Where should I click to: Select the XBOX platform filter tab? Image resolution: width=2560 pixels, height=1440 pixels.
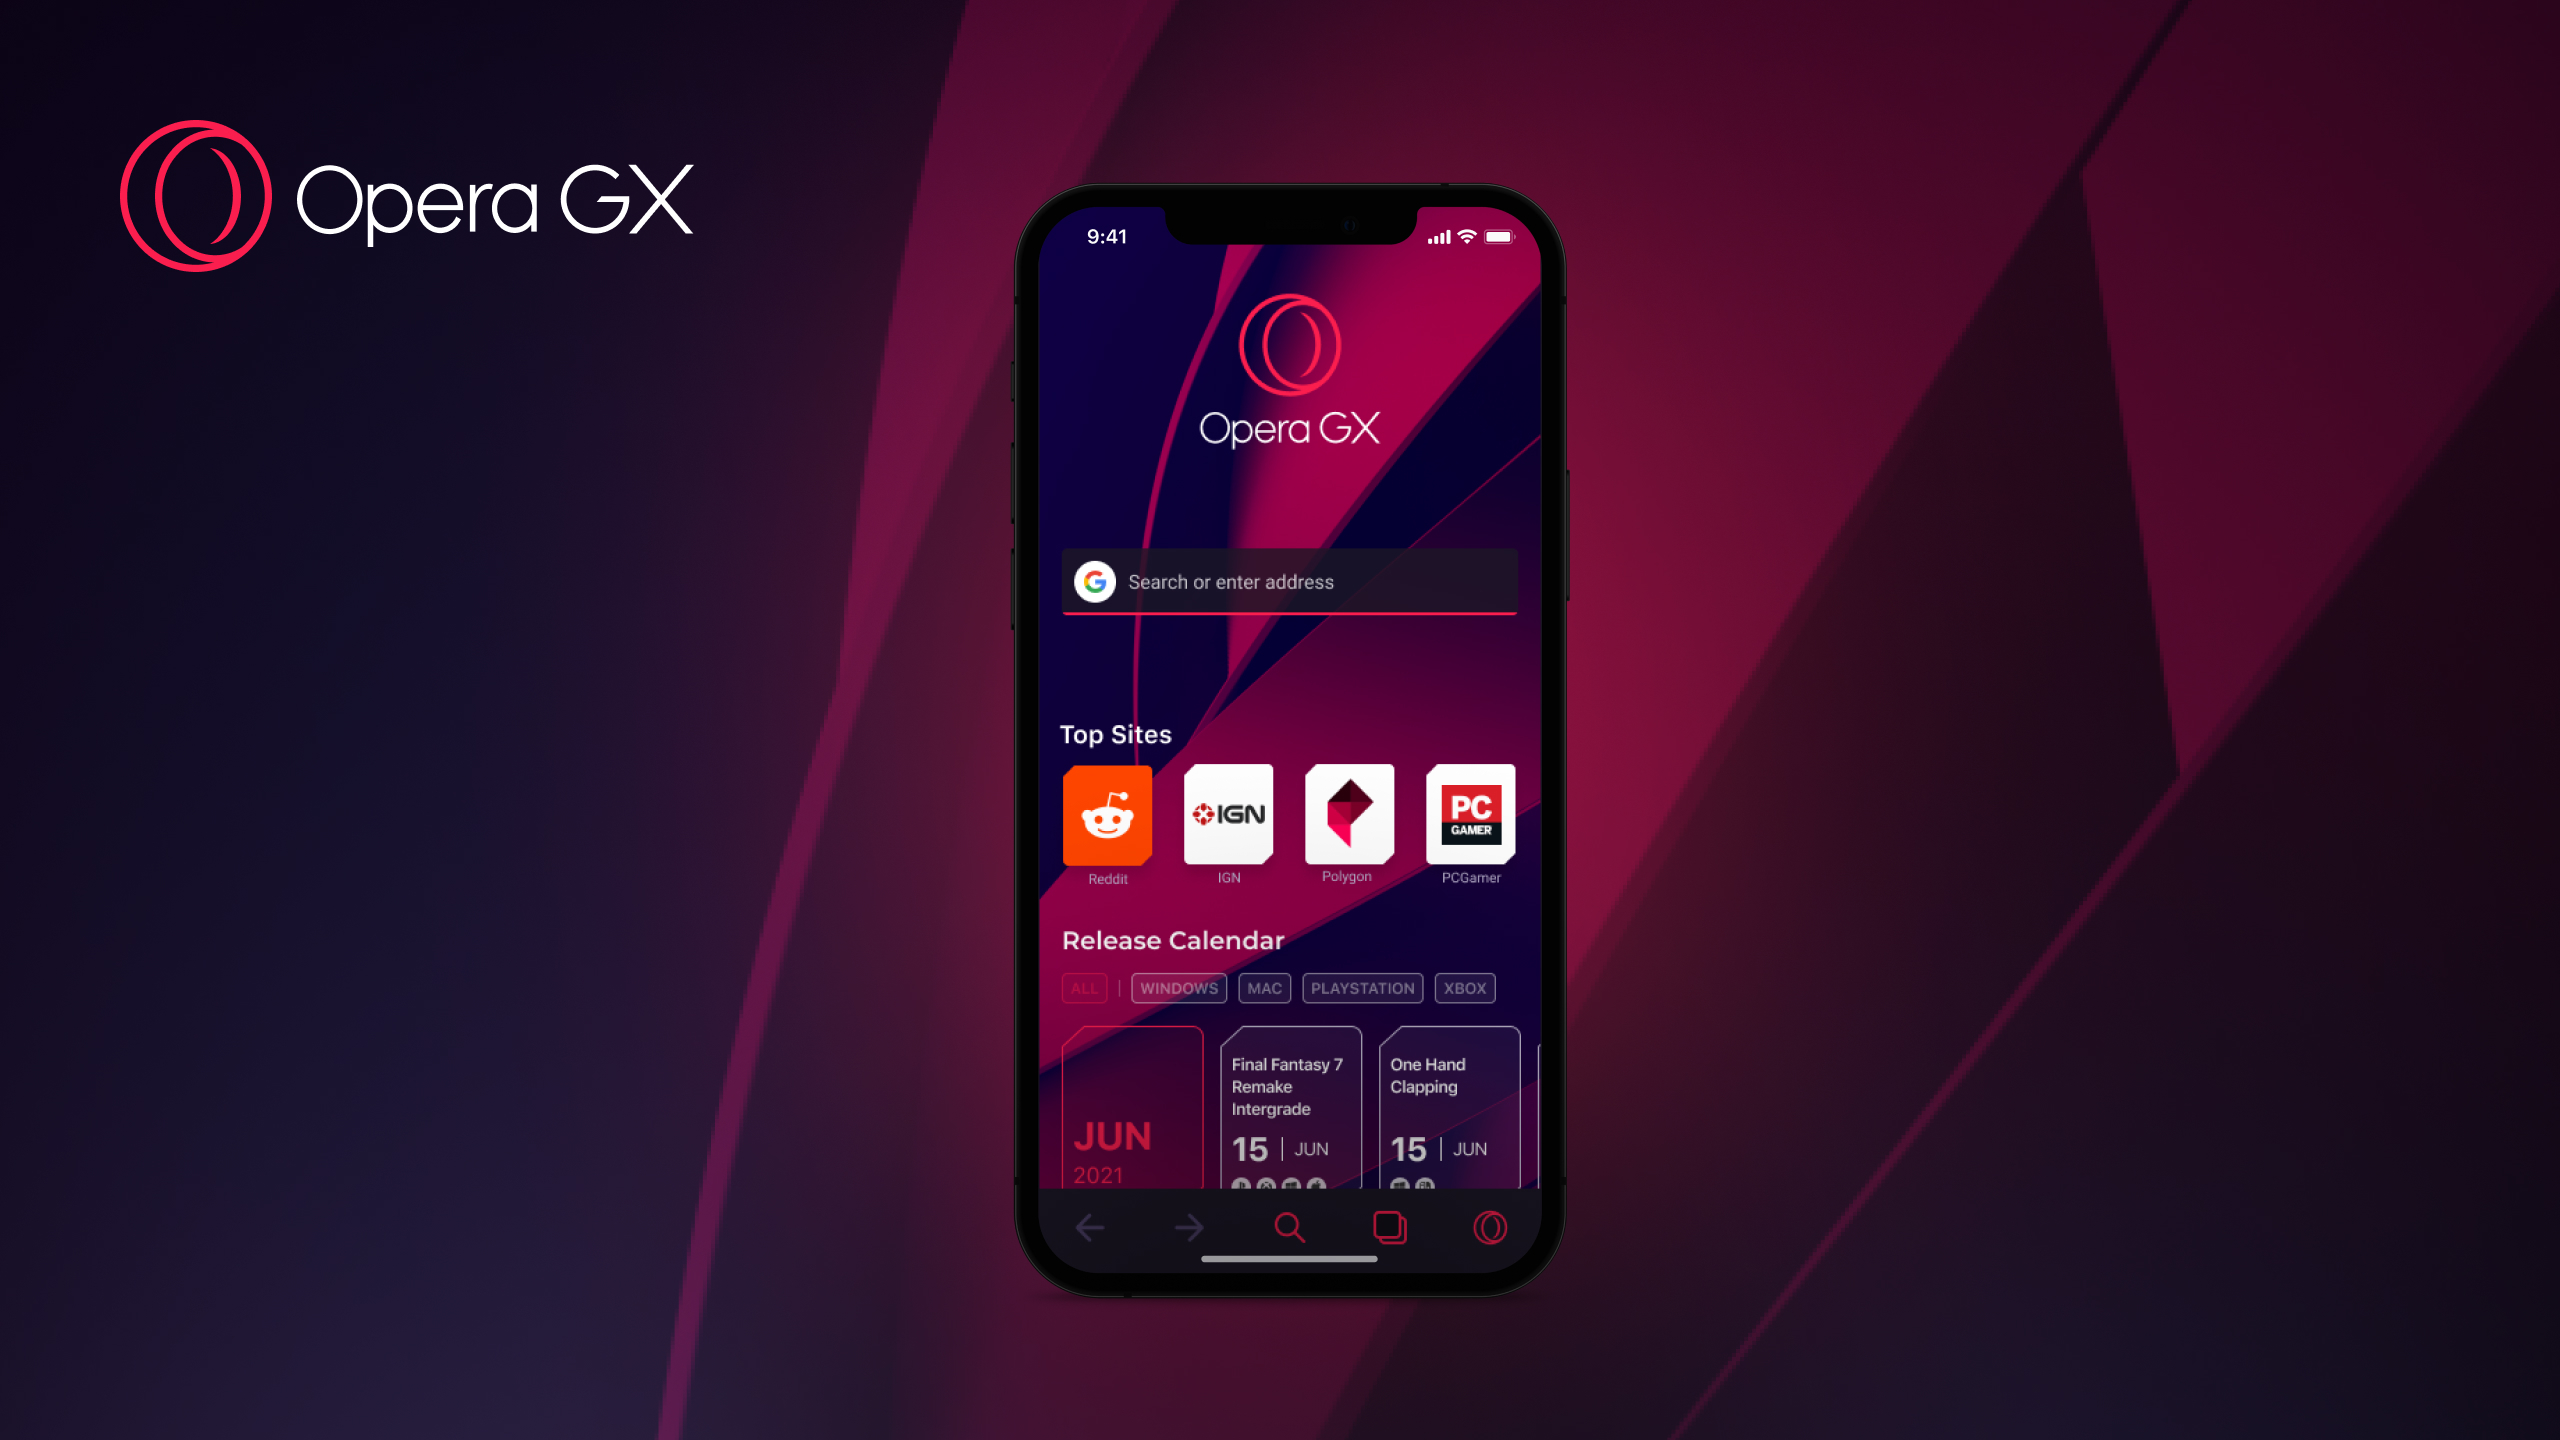[1463, 988]
